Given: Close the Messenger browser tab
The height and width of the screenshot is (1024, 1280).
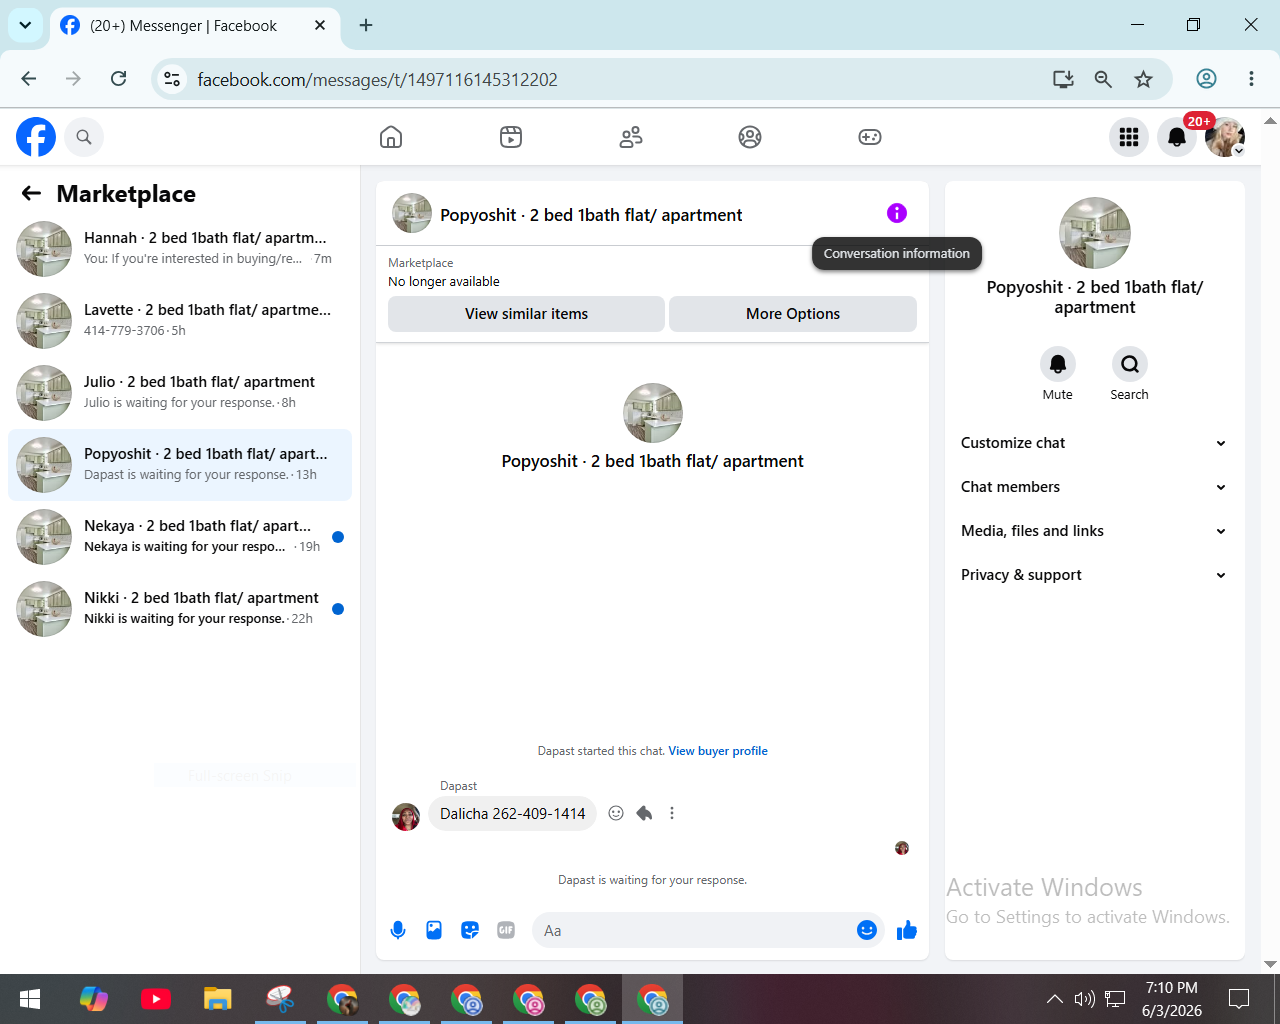Looking at the screenshot, I should pos(320,25).
